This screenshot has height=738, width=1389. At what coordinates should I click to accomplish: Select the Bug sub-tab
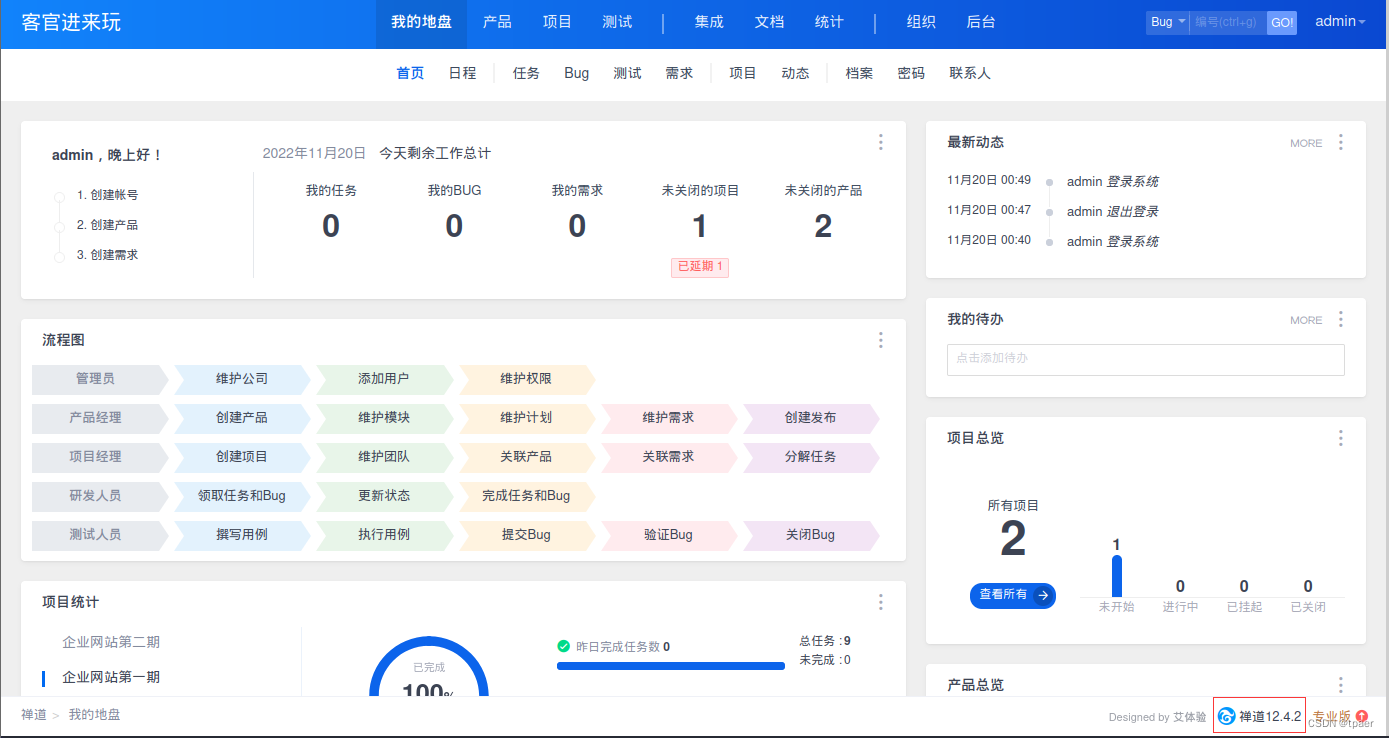pos(577,73)
